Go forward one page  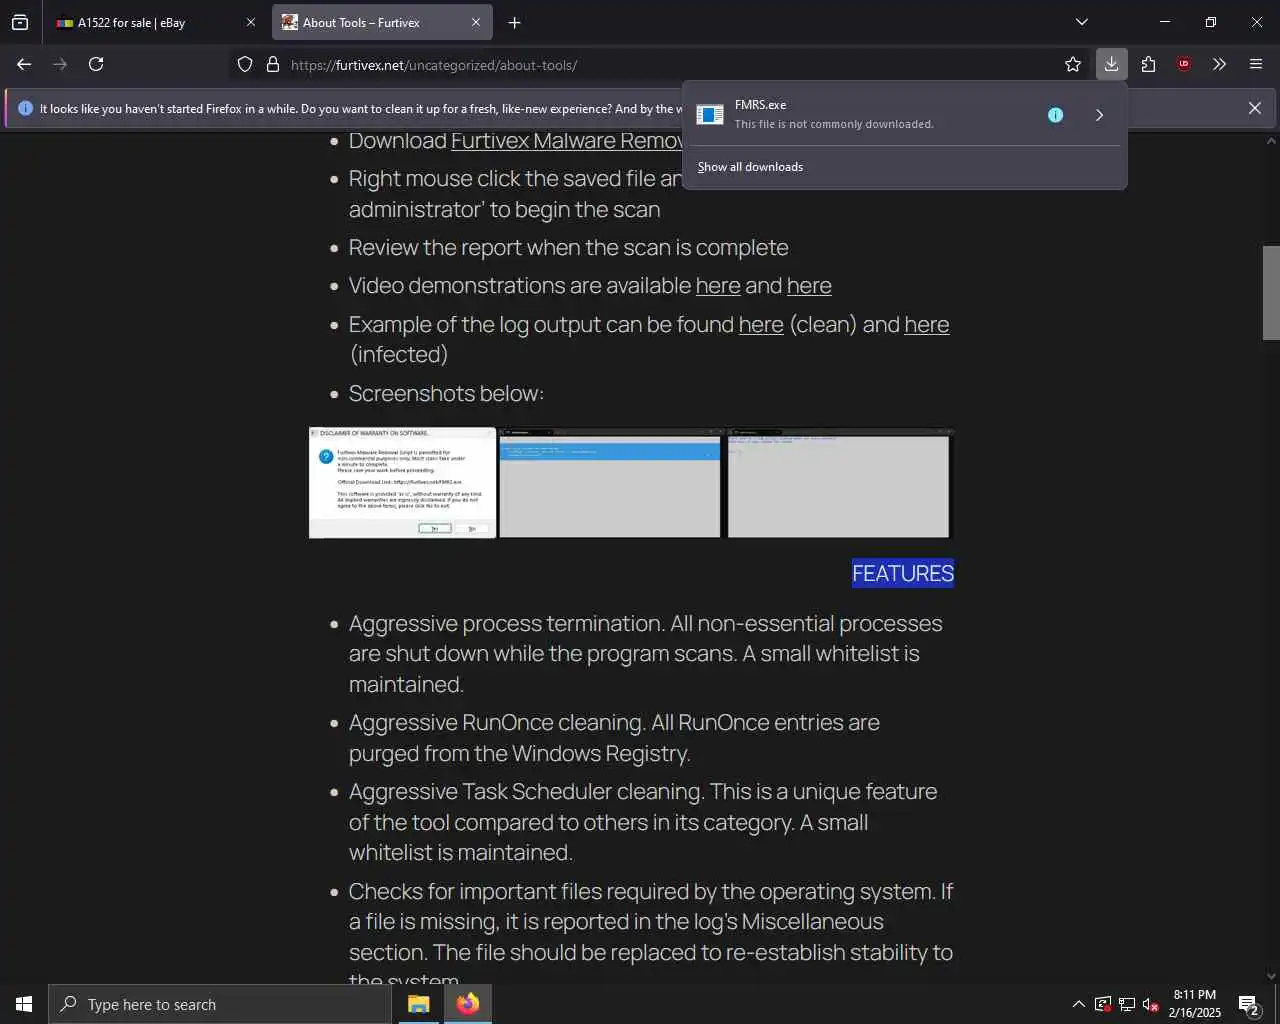click(60, 64)
